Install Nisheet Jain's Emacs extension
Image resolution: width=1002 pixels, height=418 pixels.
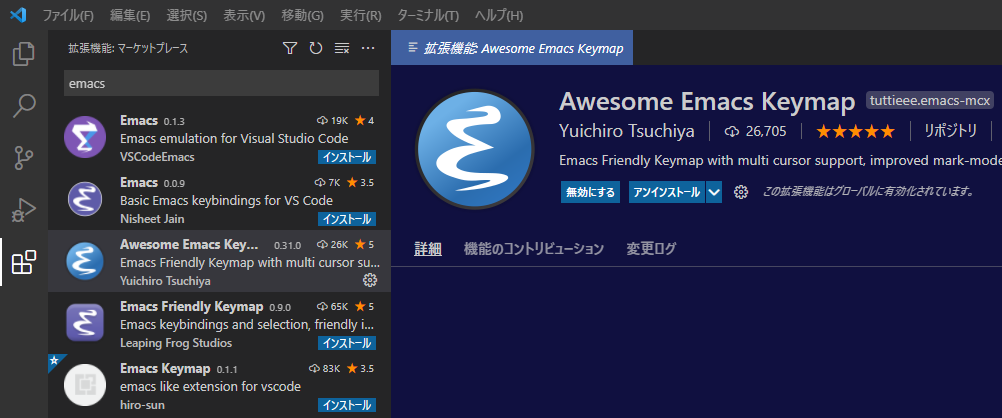click(347, 219)
